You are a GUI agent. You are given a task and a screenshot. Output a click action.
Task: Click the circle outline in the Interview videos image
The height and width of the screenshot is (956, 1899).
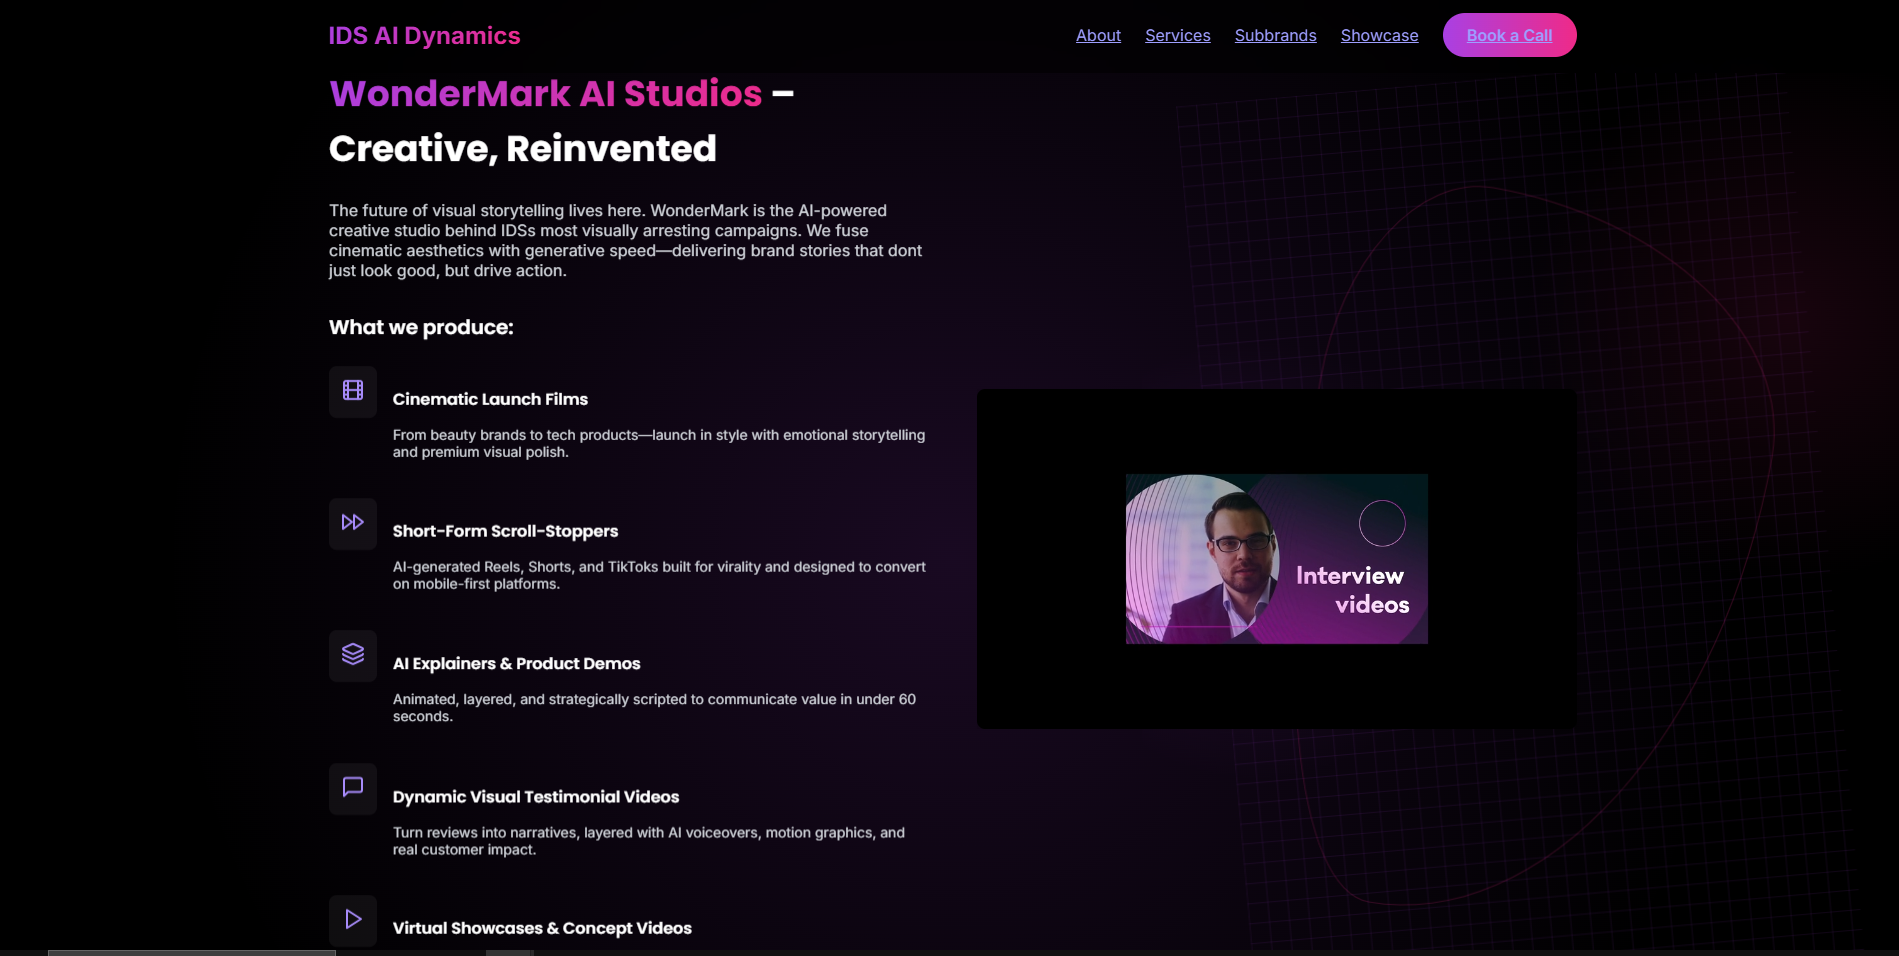click(x=1382, y=523)
